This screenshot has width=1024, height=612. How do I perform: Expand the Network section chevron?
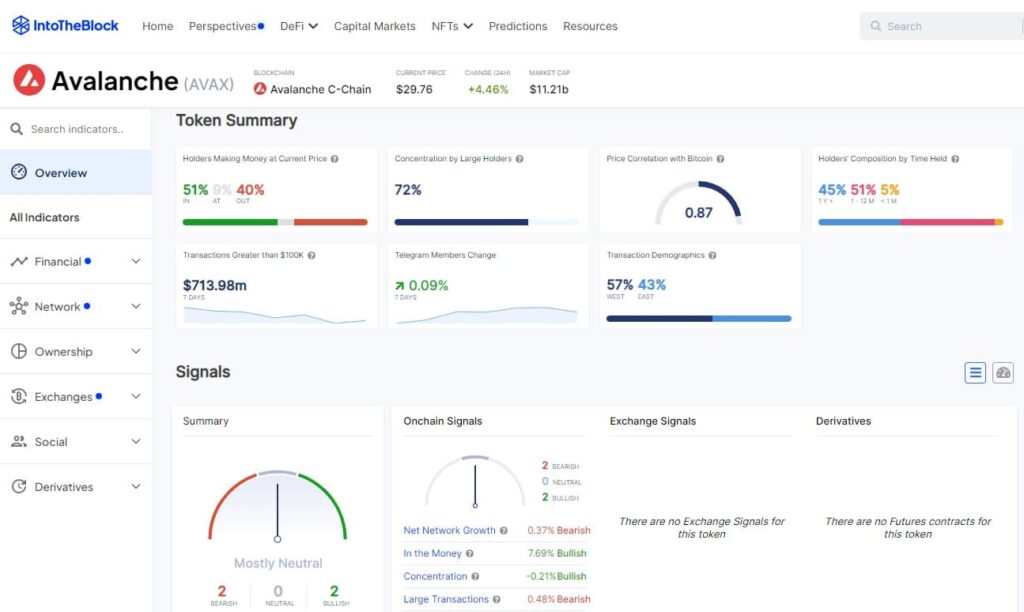point(136,306)
